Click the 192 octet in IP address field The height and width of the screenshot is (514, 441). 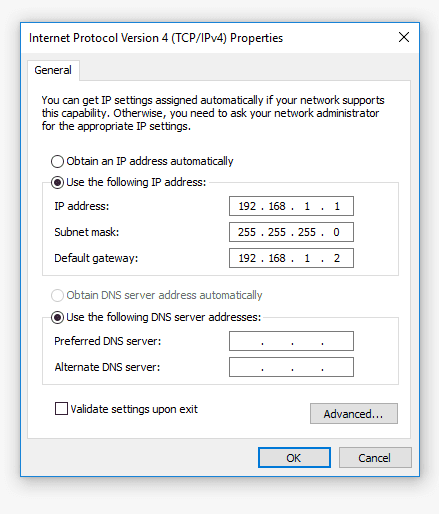click(x=247, y=206)
